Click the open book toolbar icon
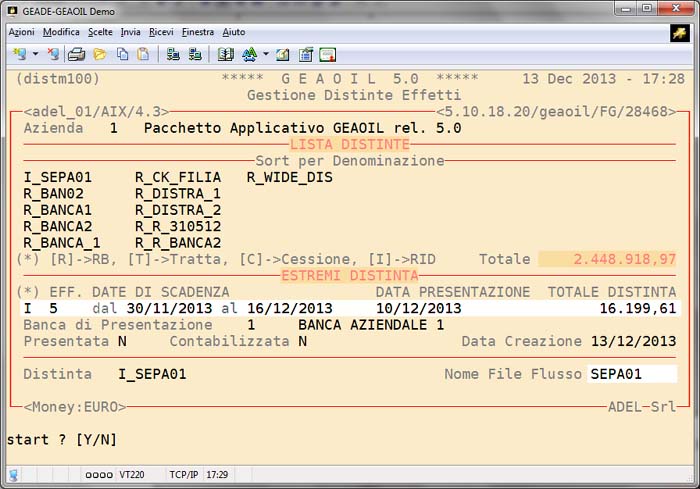700x489 pixels. point(225,54)
